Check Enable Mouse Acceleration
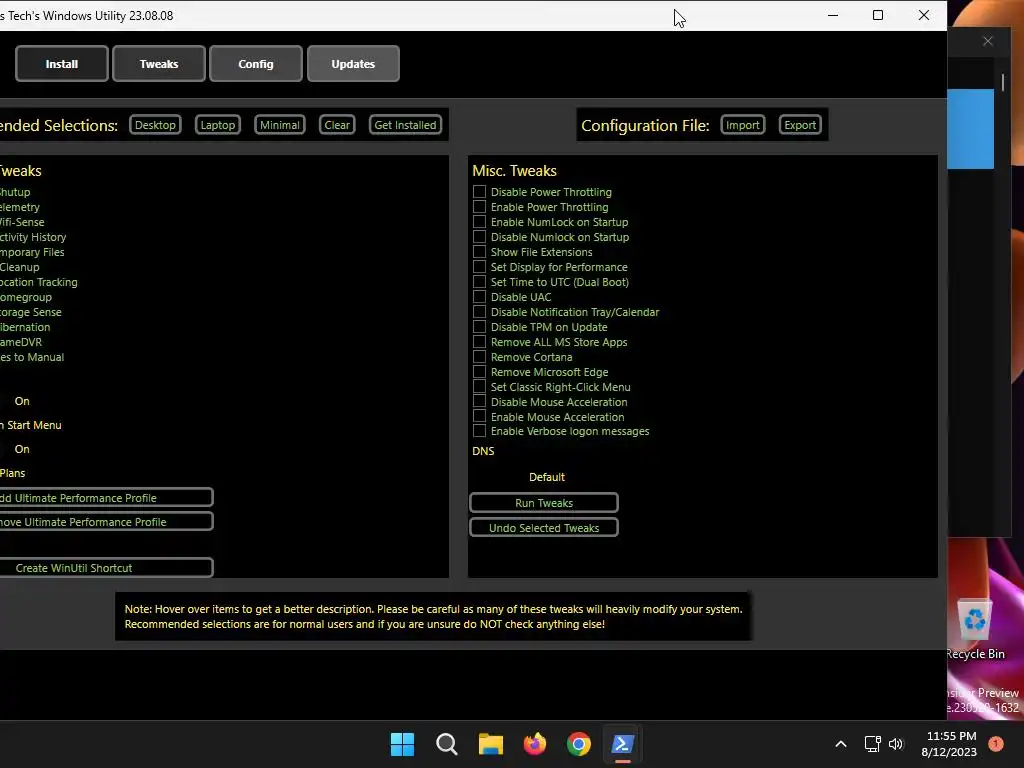 [x=479, y=417]
